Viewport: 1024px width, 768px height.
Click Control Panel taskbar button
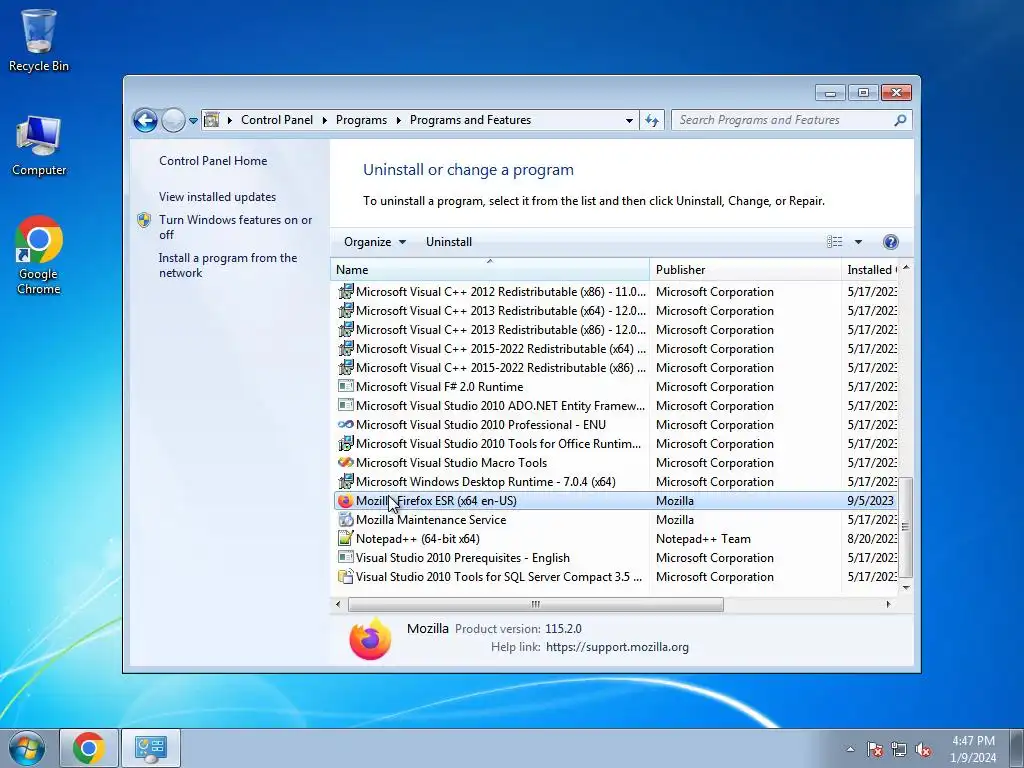(151, 748)
